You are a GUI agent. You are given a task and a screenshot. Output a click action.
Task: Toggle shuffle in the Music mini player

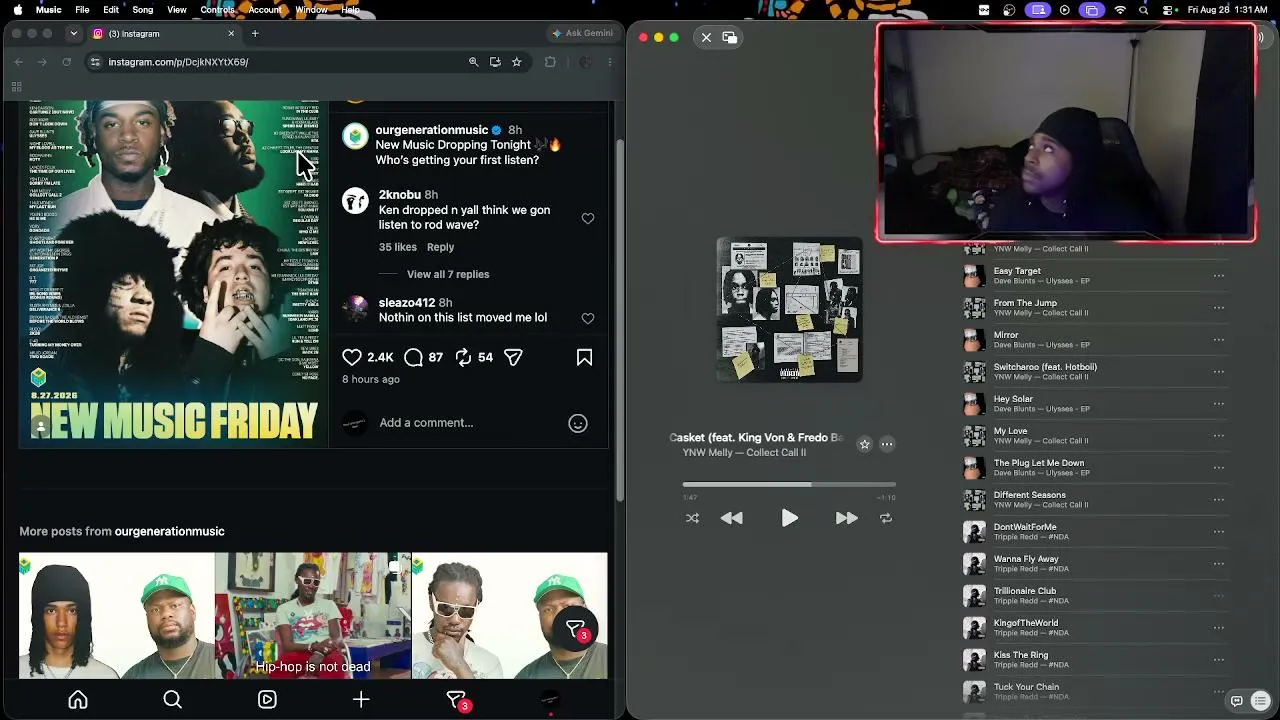(692, 518)
